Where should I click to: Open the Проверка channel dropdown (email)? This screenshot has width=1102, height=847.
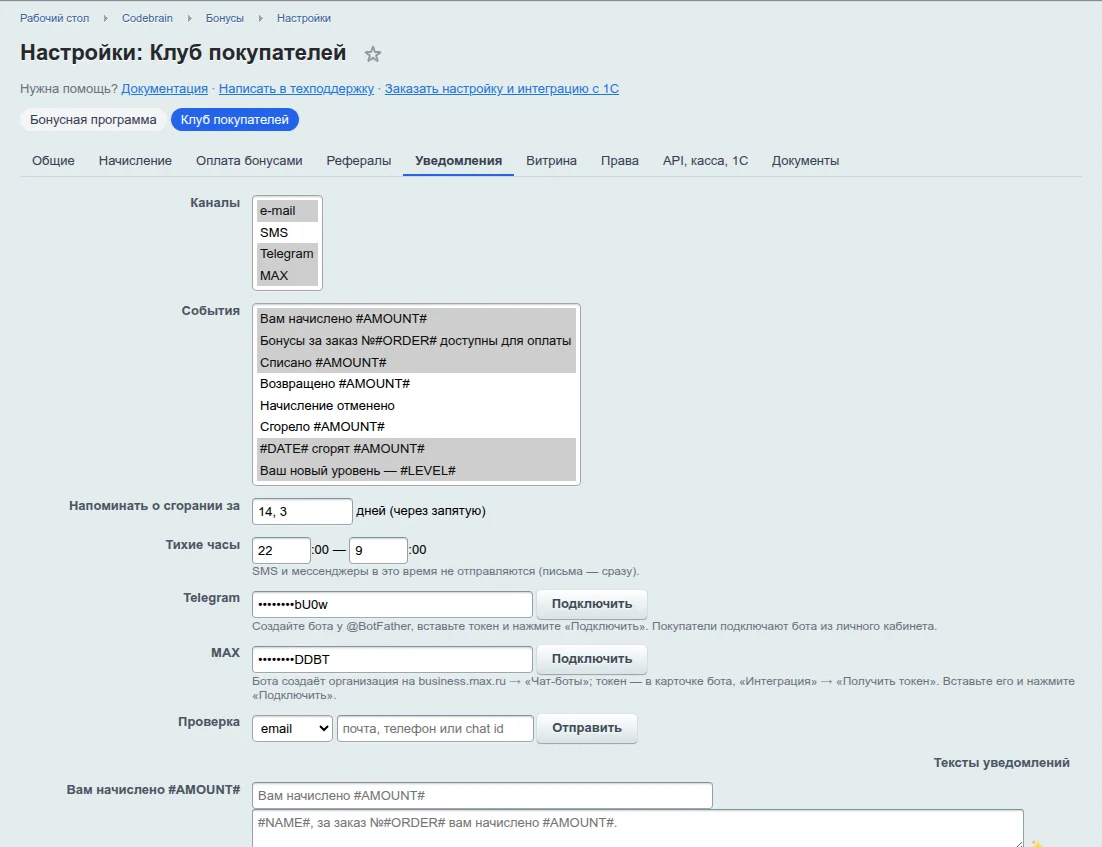click(292, 728)
